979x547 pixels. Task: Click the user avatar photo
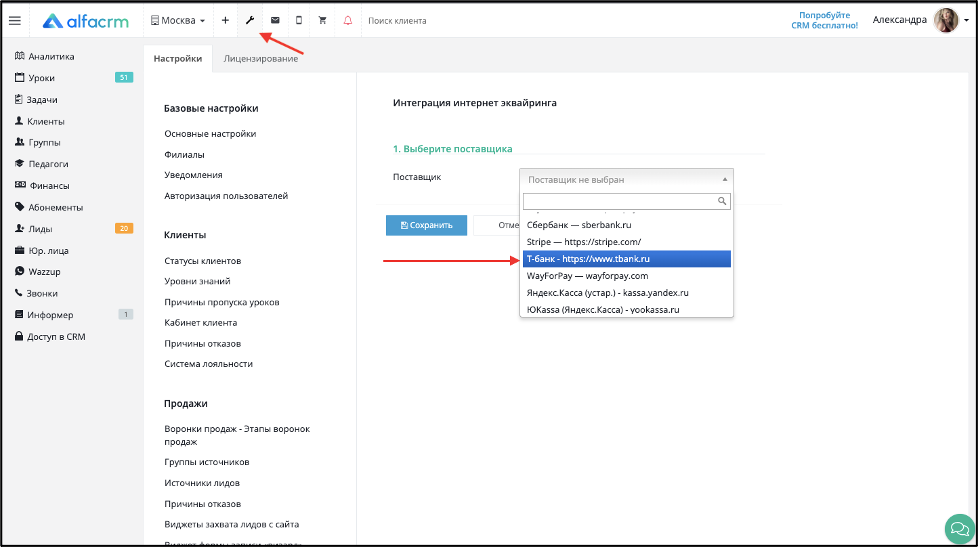point(946,21)
